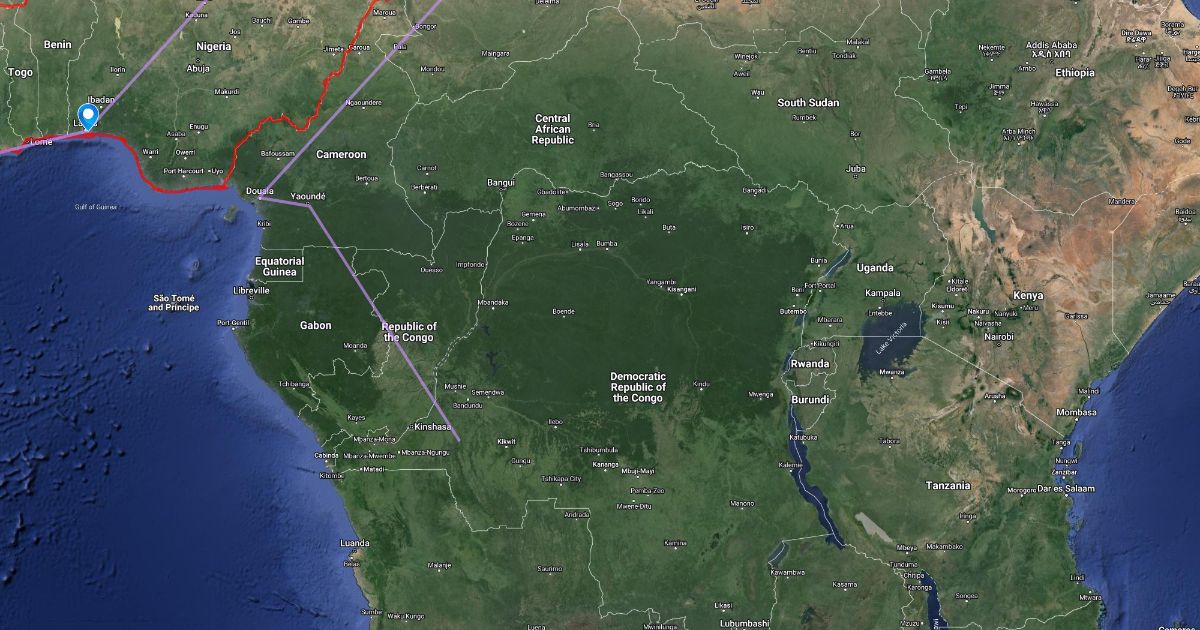Select the Democratic Republic of the Congo label
This screenshot has width=1200, height=630.
pos(638,387)
